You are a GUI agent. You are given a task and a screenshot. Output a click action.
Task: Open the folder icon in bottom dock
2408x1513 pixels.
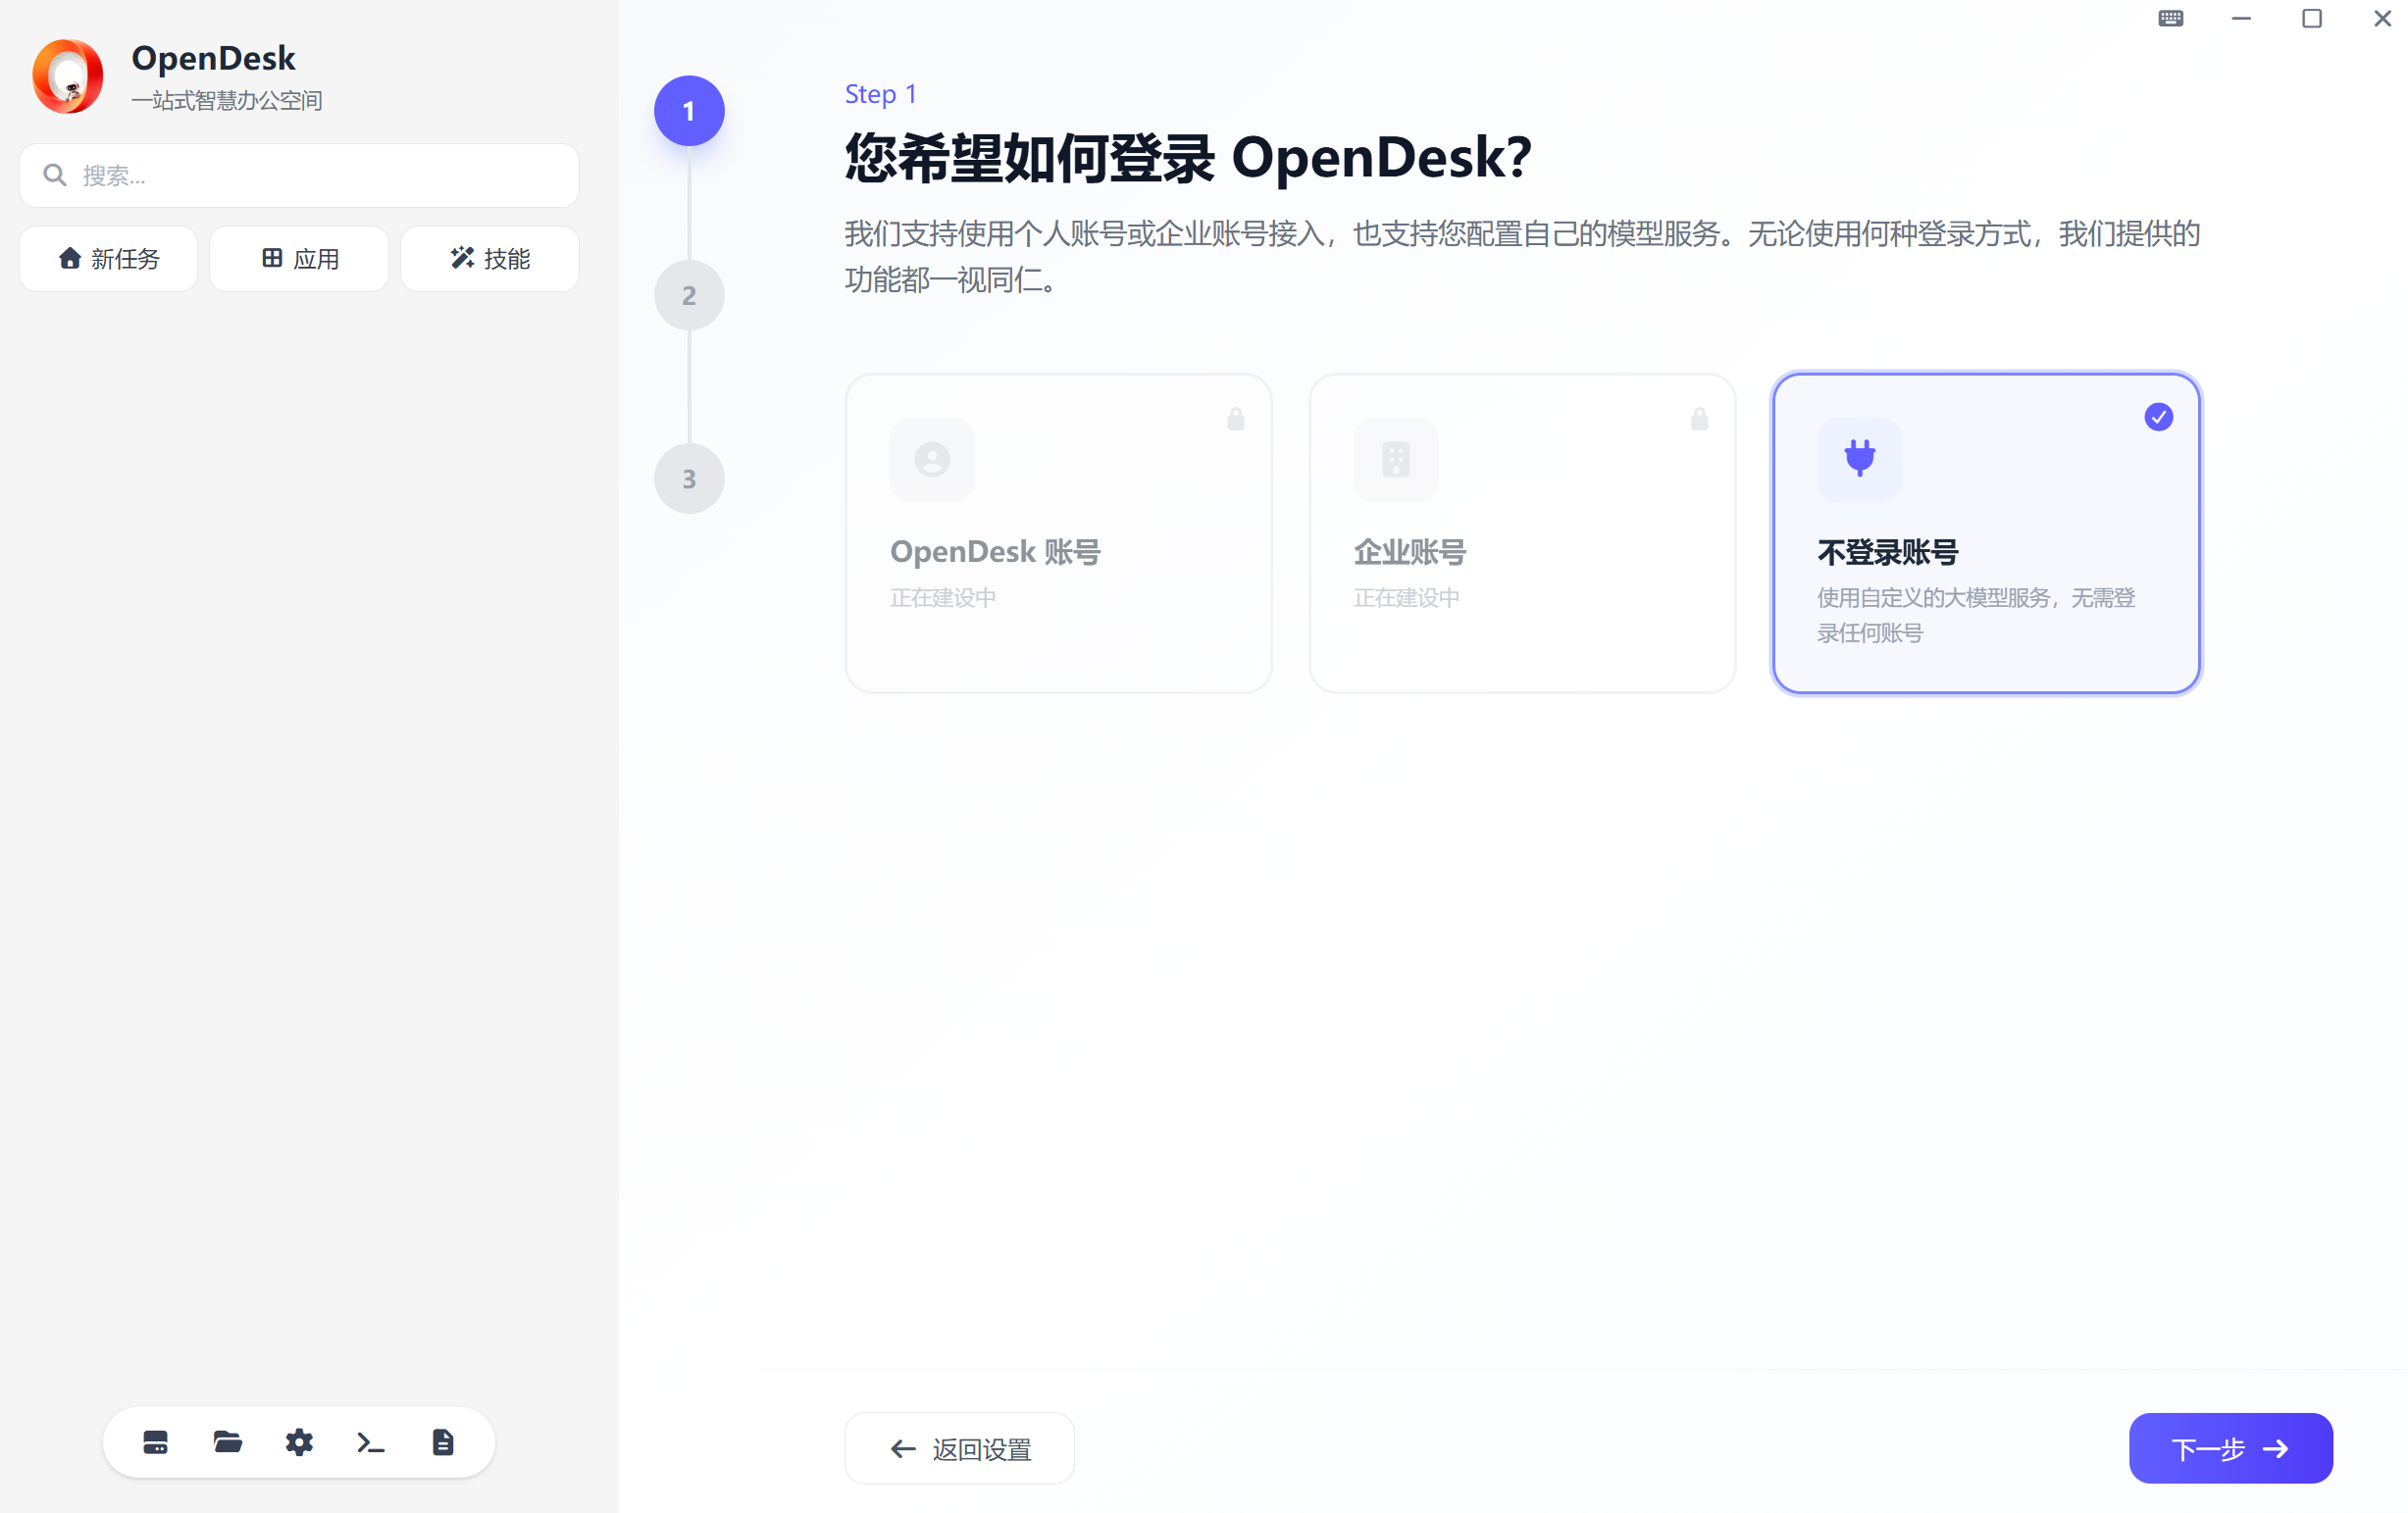point(227,1442)
